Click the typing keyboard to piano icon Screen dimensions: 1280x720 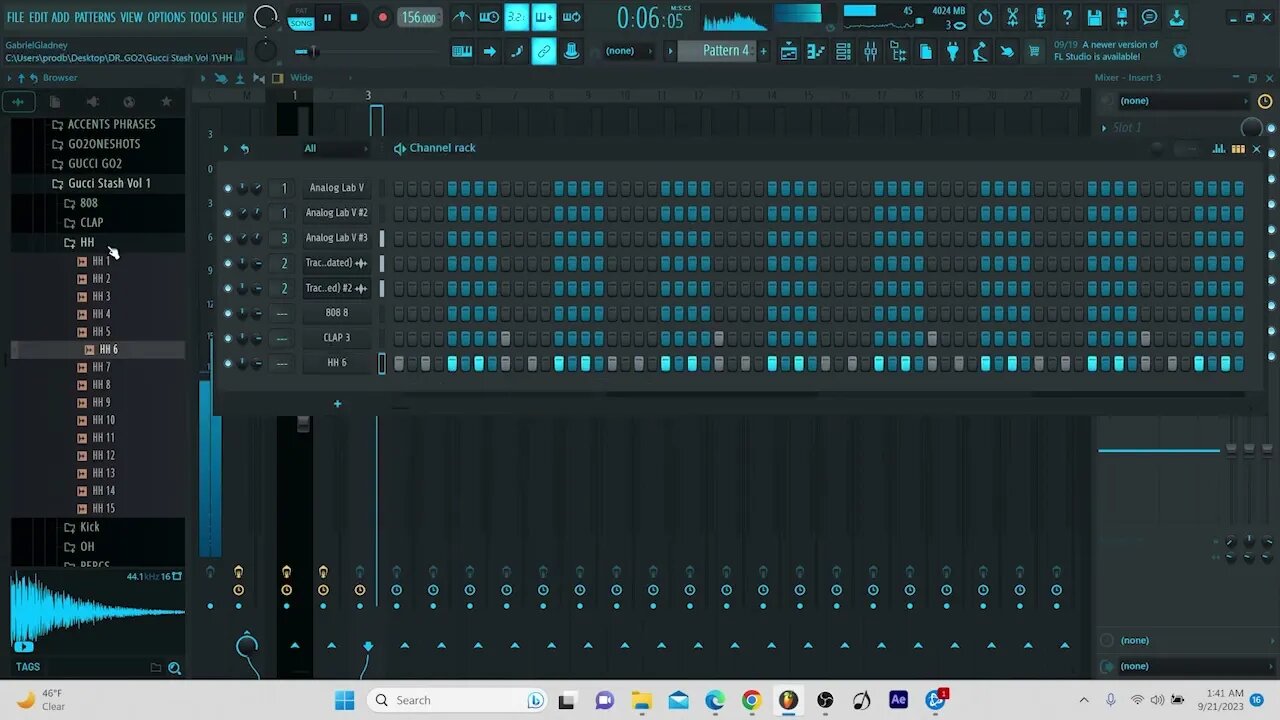pos(462,51)
